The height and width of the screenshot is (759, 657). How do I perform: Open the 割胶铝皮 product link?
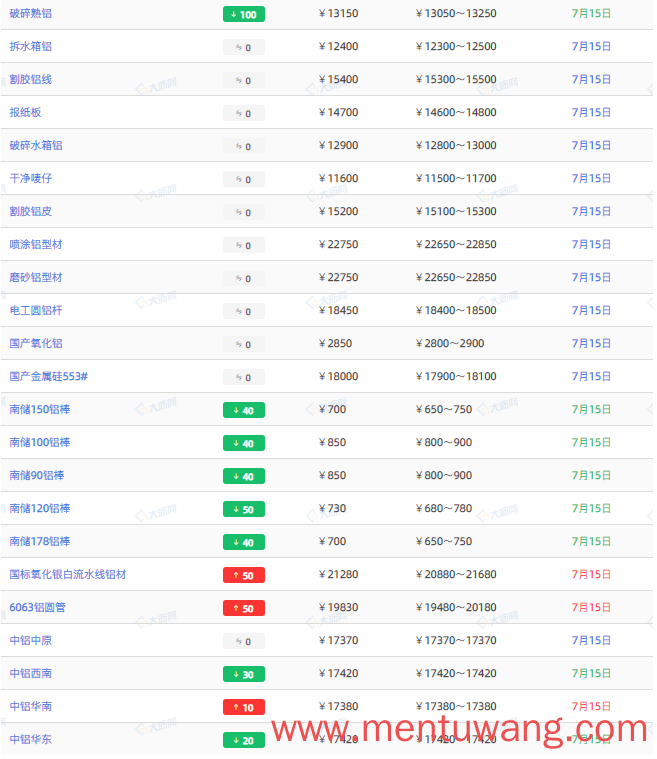[31, 211]
